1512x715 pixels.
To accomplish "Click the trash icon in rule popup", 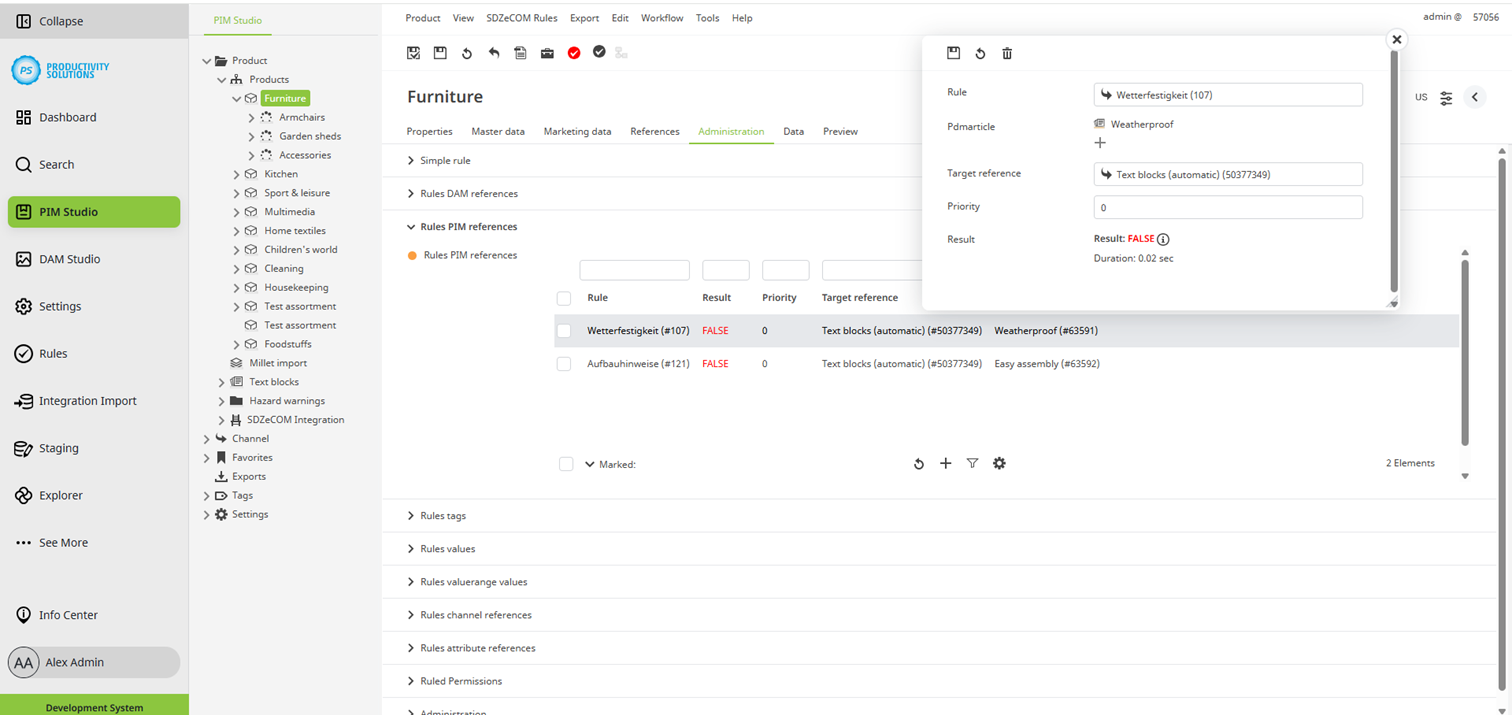I will point(1007,54).
